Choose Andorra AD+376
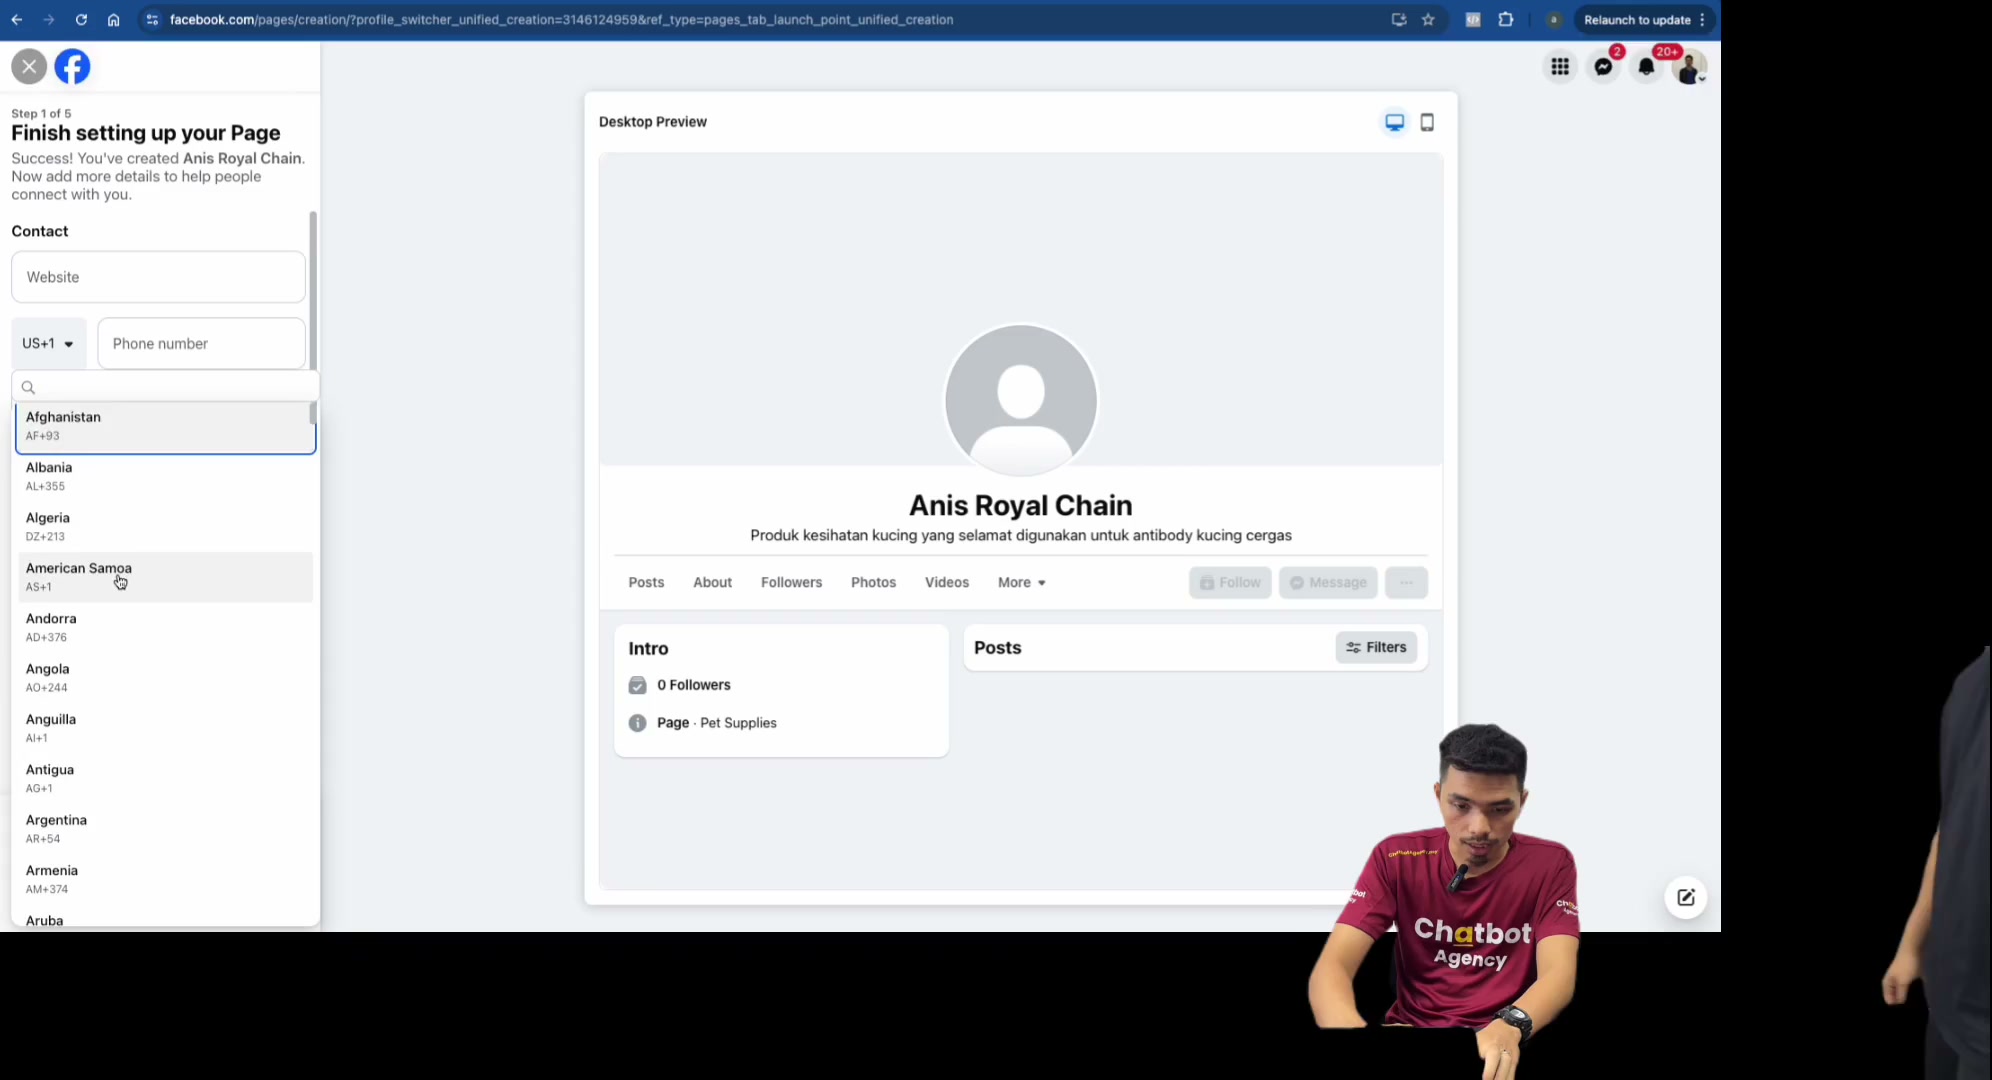 point(166,627)
